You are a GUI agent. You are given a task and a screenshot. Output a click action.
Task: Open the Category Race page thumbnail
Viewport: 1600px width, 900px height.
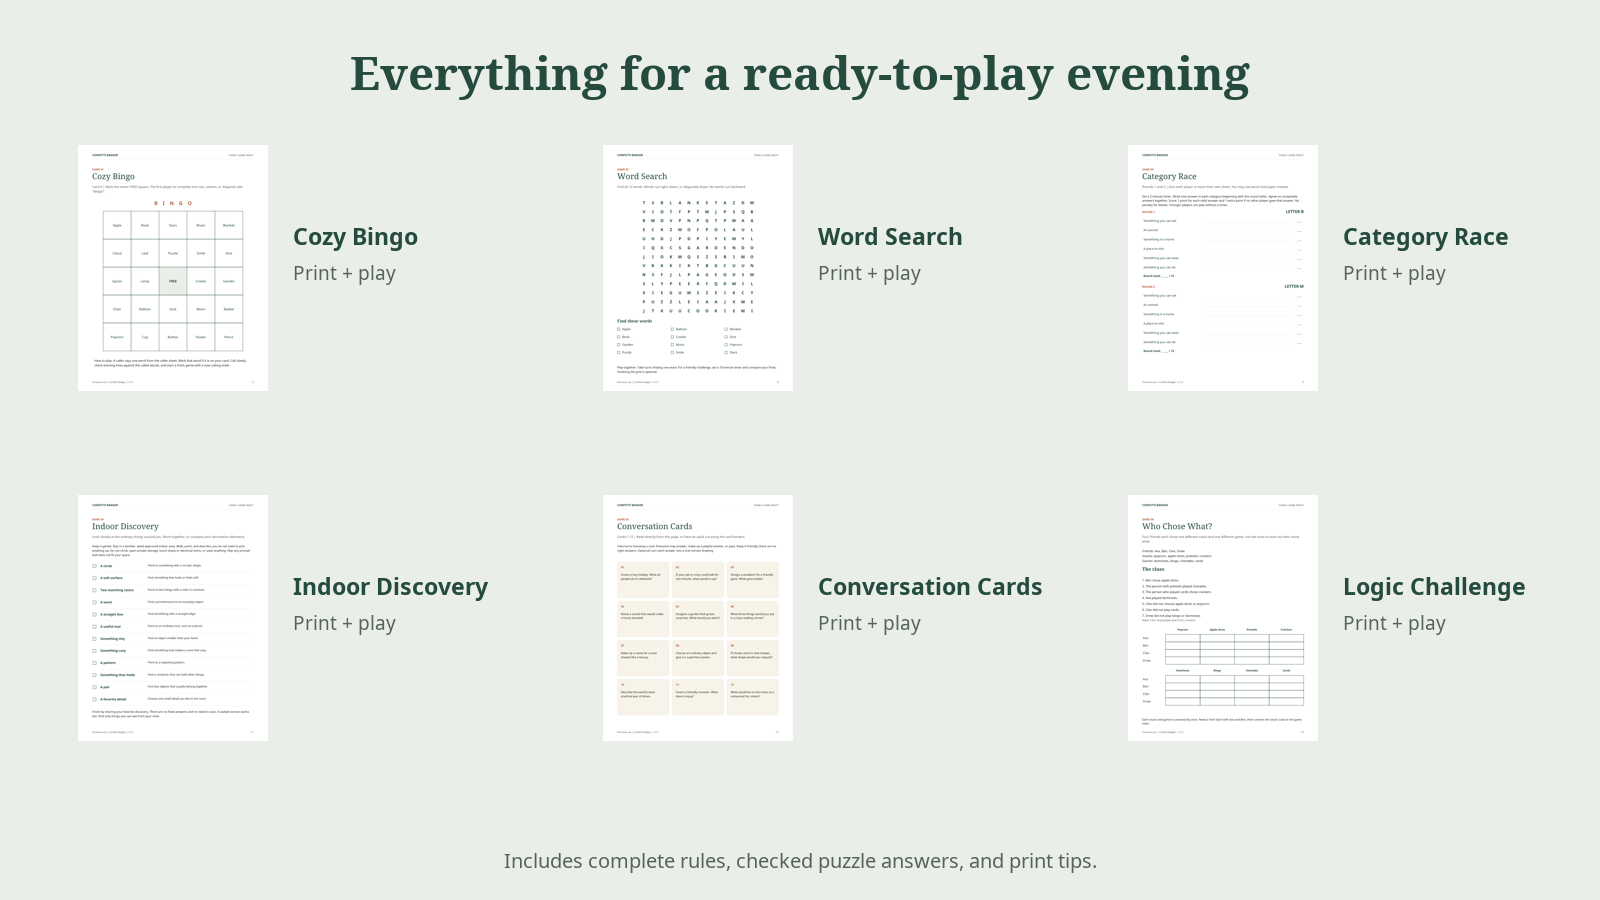coord(1223,268)
